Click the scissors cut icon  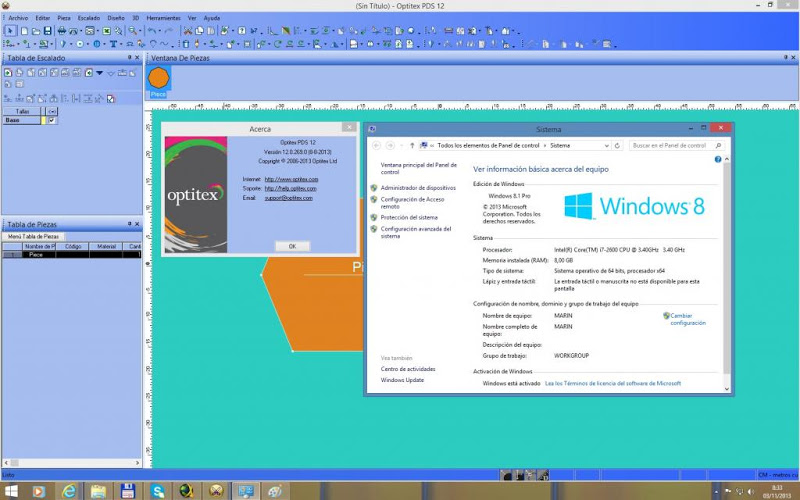[x=188, y=31]
